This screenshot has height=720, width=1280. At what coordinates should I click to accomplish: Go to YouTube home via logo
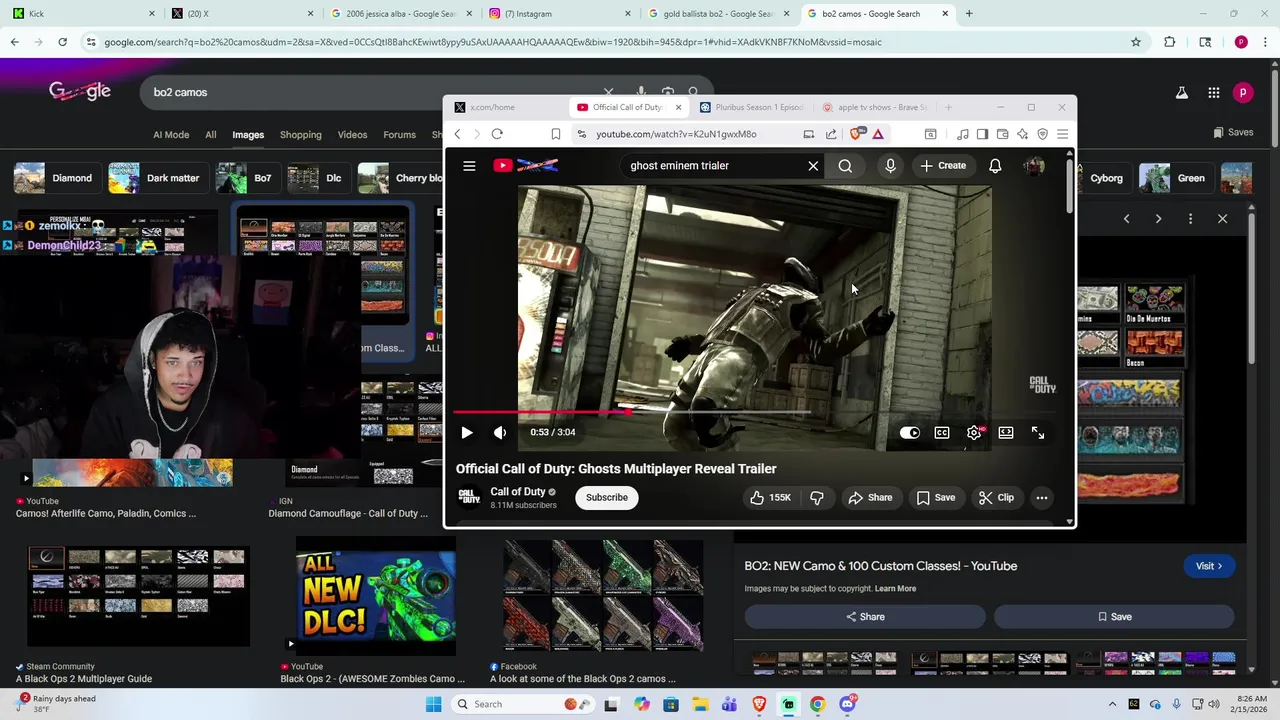[x=526, y=166]
